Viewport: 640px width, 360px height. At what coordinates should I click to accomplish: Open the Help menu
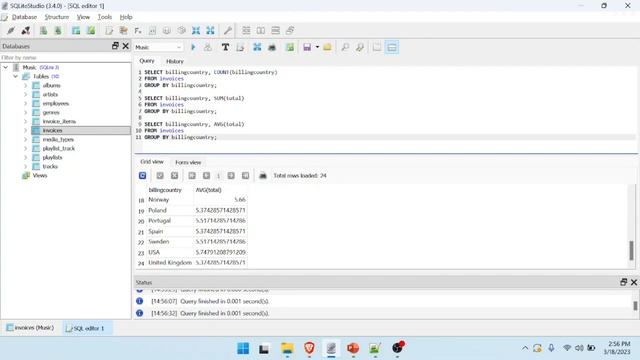pyautogui.click(x=126, y=17)
